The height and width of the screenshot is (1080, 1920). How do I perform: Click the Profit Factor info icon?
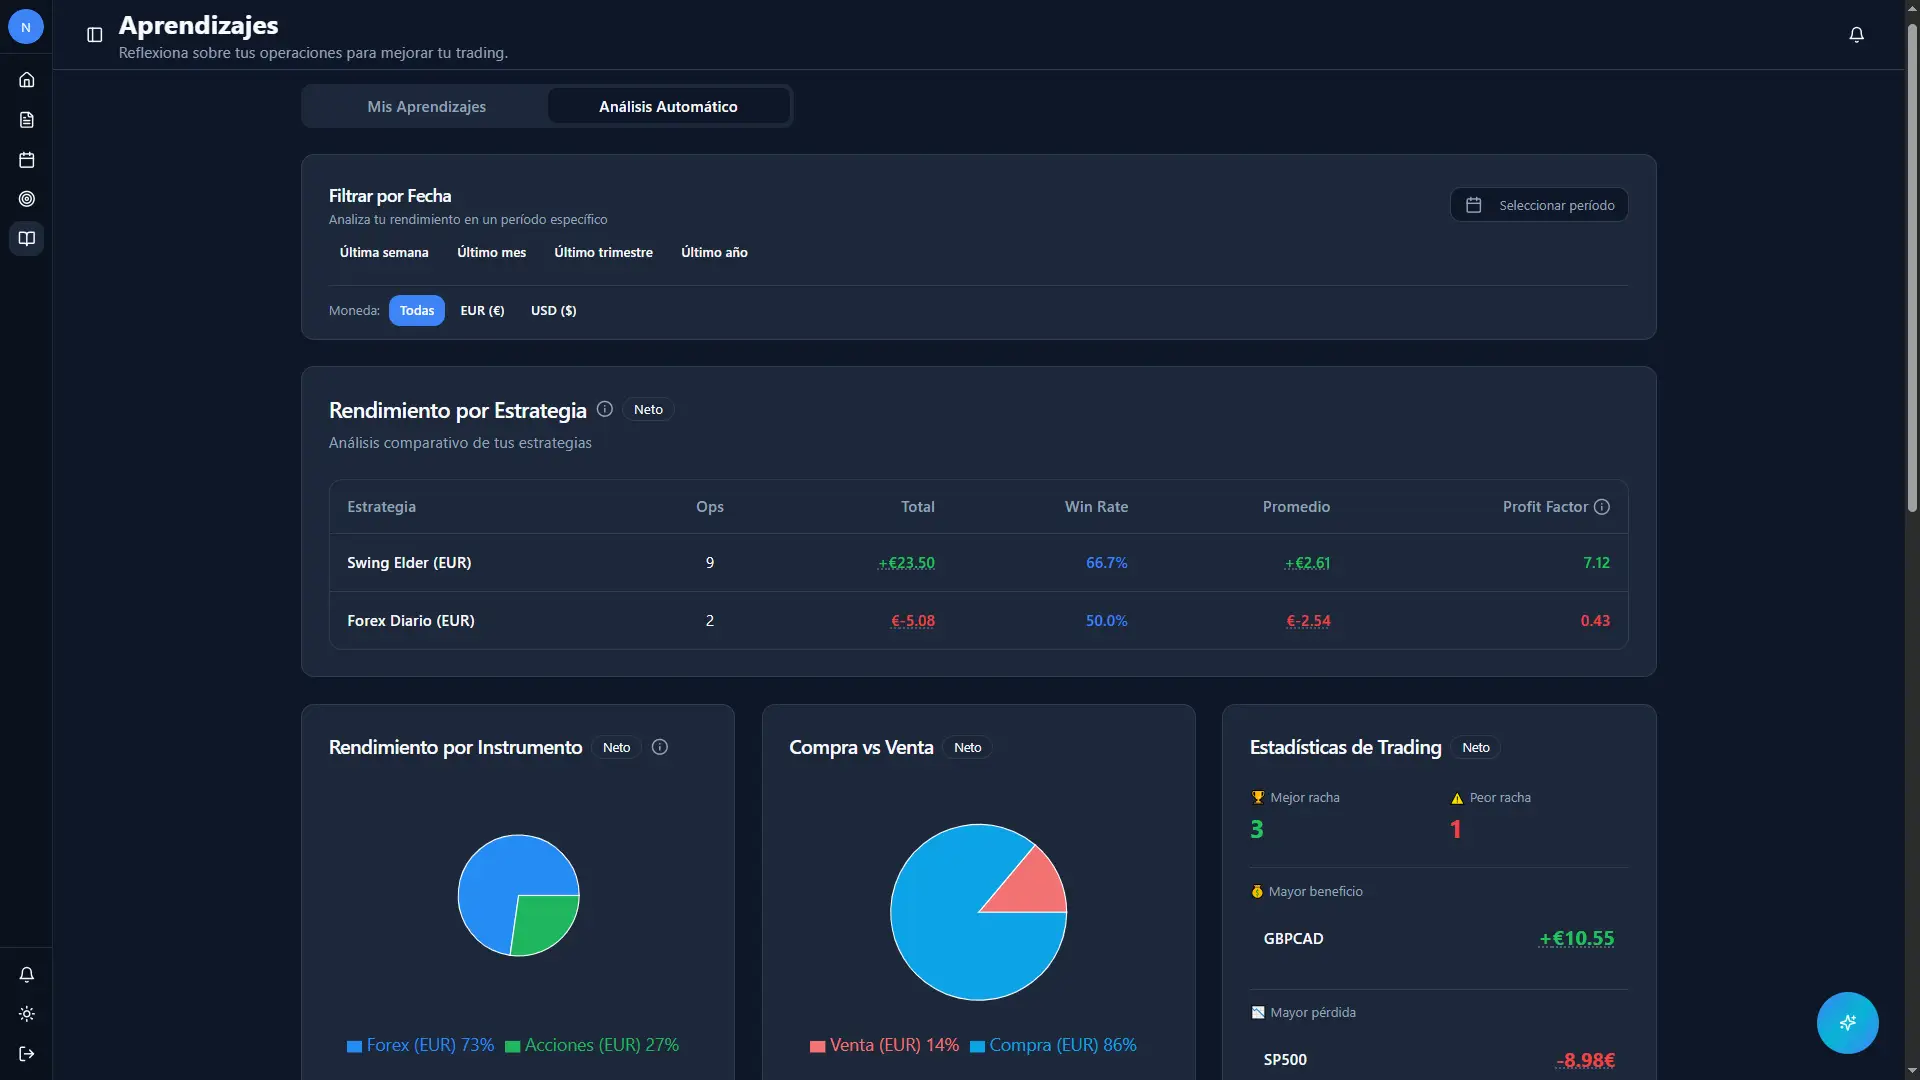1602,507
